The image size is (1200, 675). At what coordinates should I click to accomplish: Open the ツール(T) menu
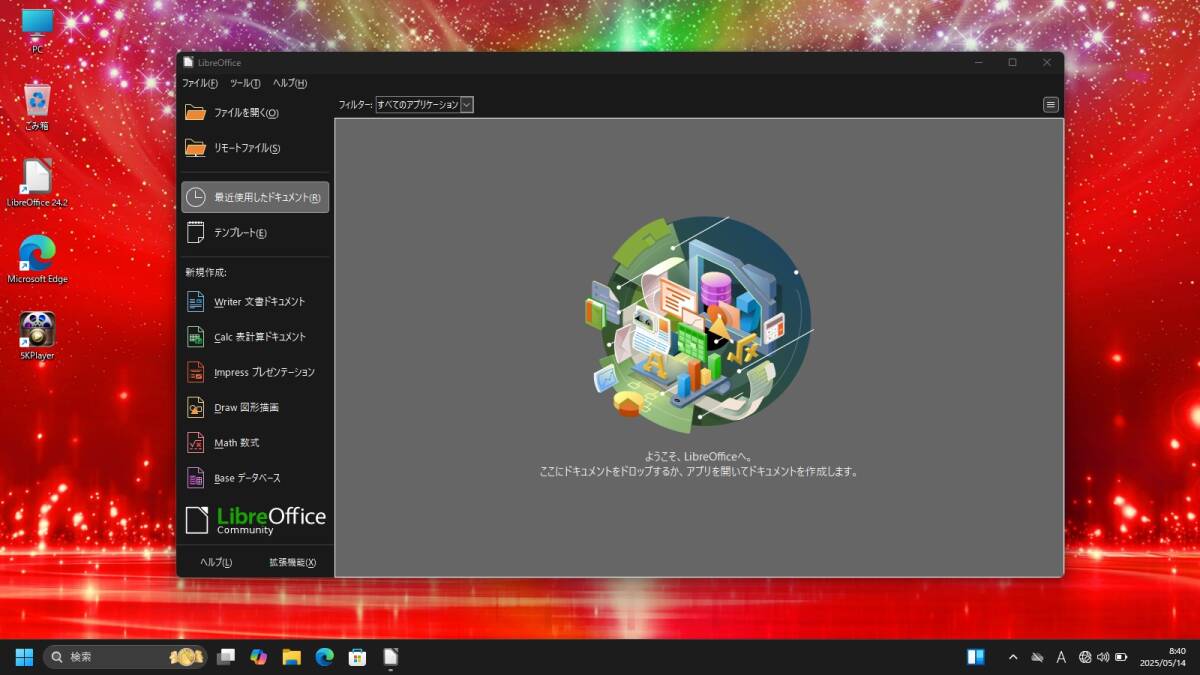[x=245, y=83]
